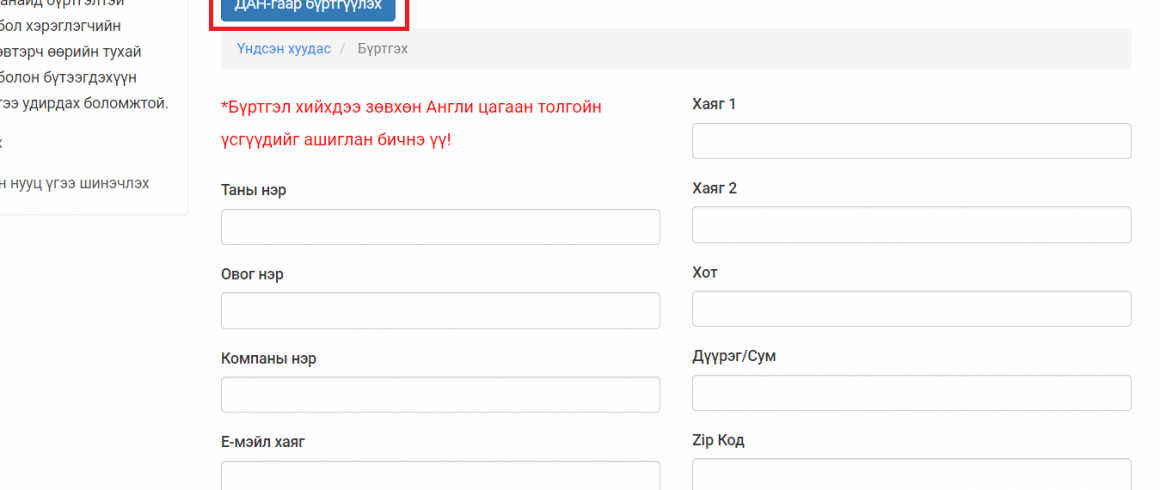Image resolution: width=1160 pixels, height=490 pixels.
Task: Click the 'Хаяг 1' label text
Action: pyautogui.click(x=714, y=104)
